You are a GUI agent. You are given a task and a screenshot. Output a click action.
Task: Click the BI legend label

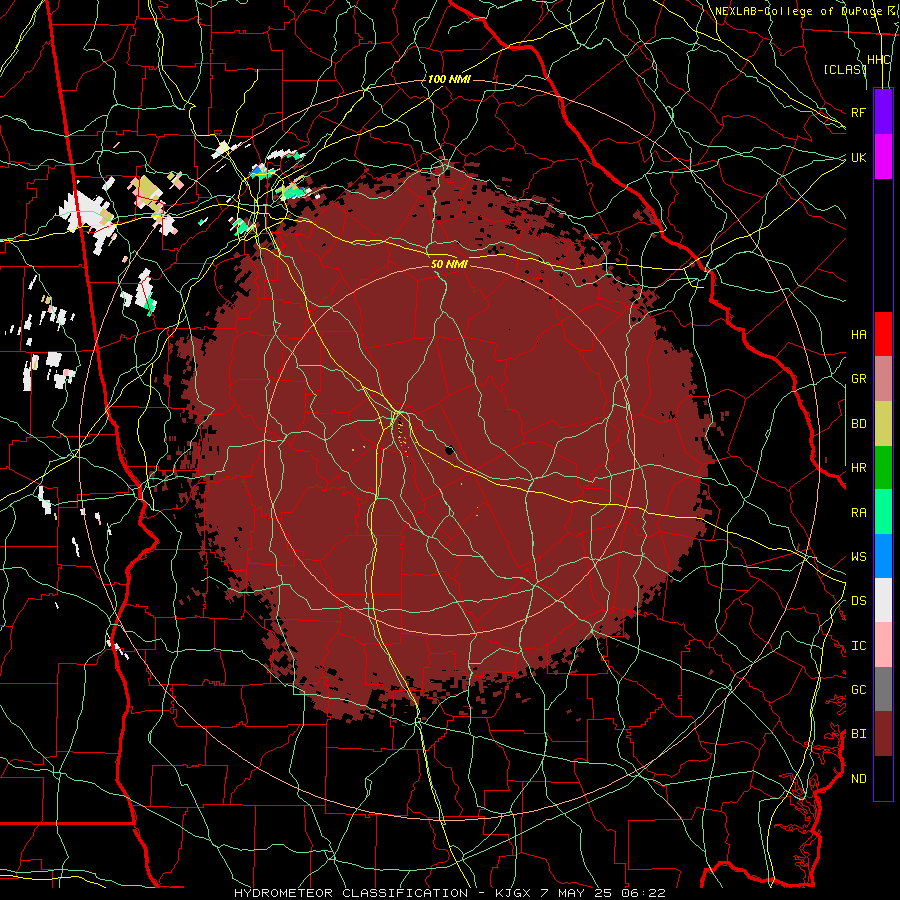pyautogui.click(x=858, y=734)
